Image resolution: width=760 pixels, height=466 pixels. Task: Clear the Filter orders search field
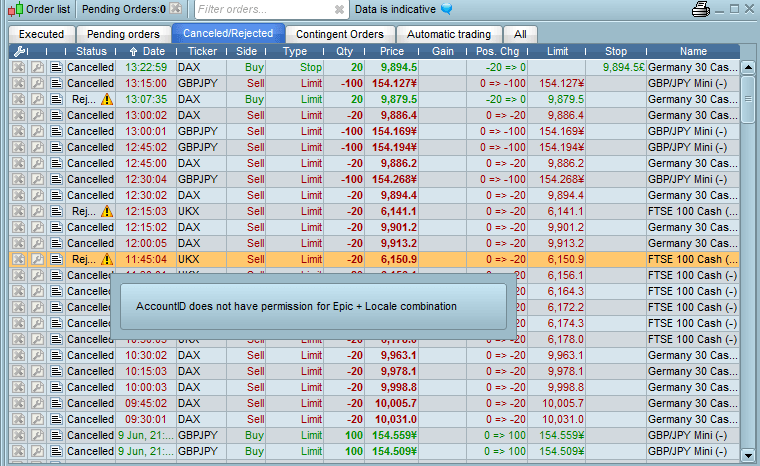click(x=339, y=10)
